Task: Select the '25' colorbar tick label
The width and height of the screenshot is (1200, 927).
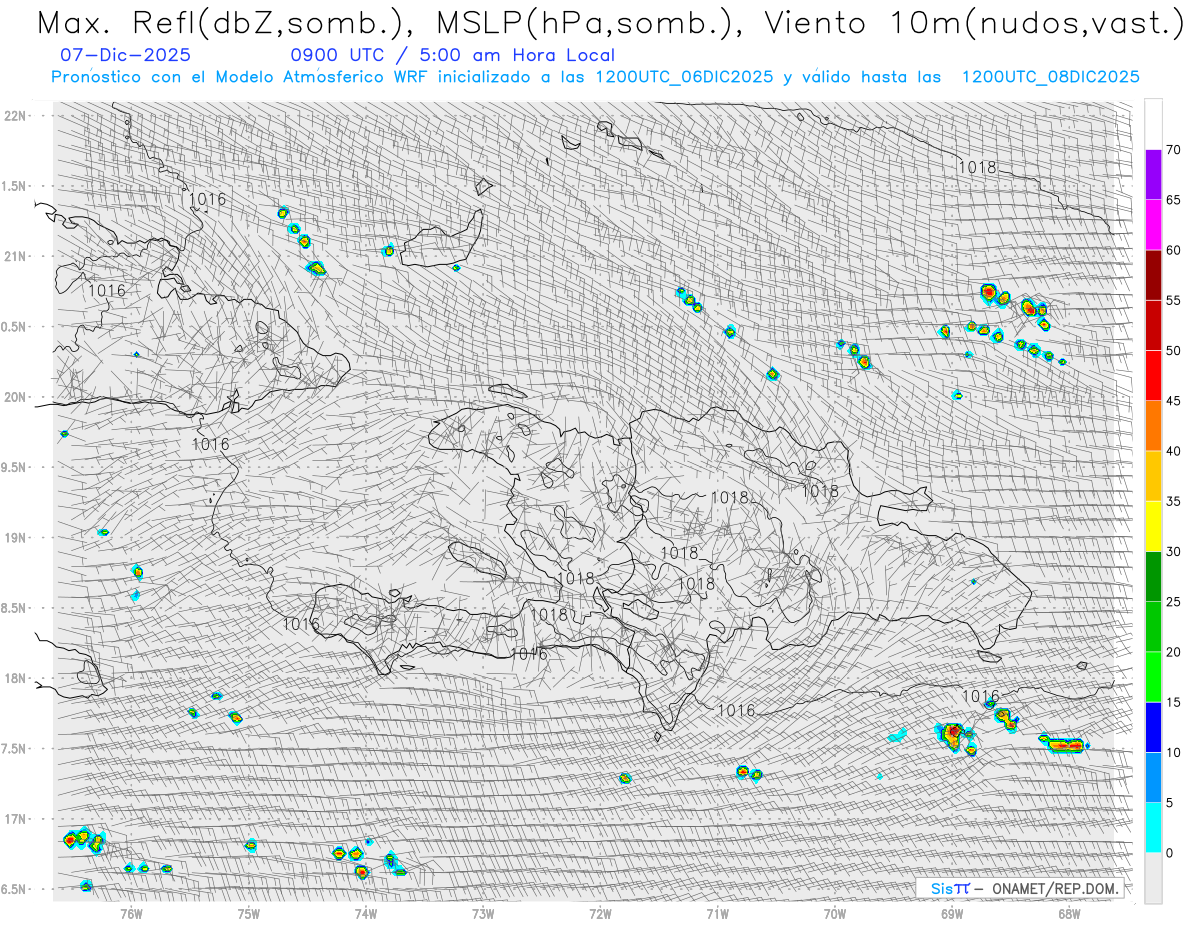Action: point(1174,602)
